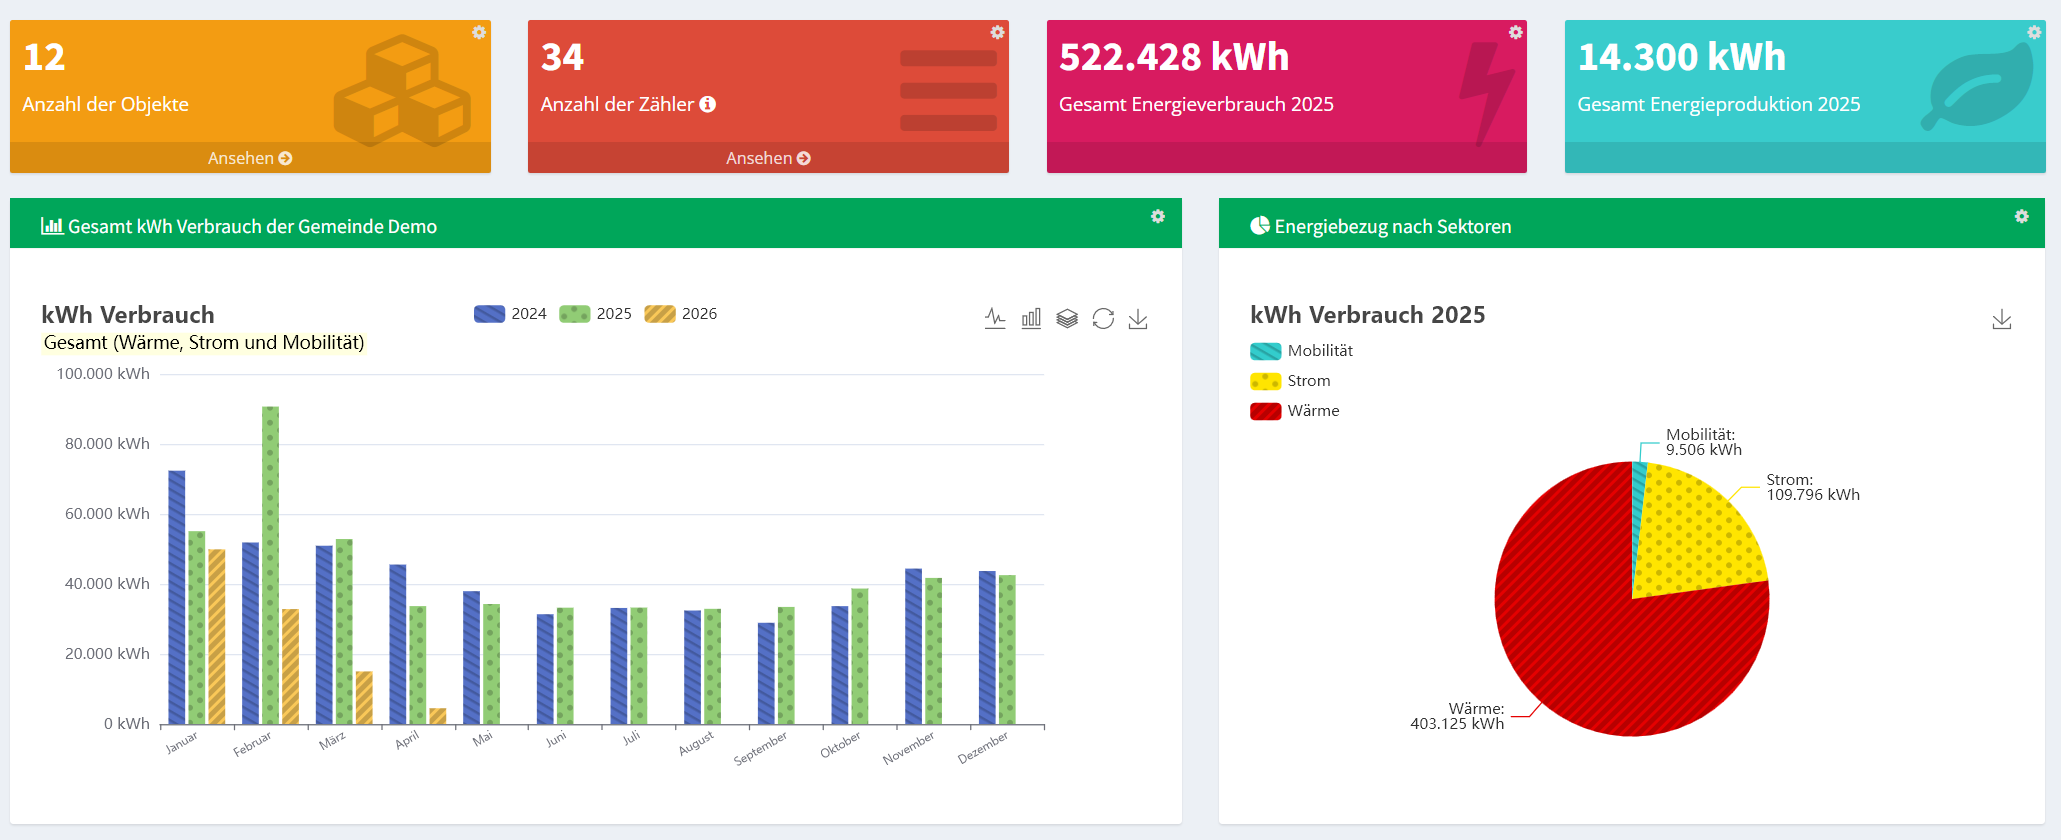2061x840 pixels.
Task: Click arrow icon beside Ansehen on Zähler card
Action: 804,158
